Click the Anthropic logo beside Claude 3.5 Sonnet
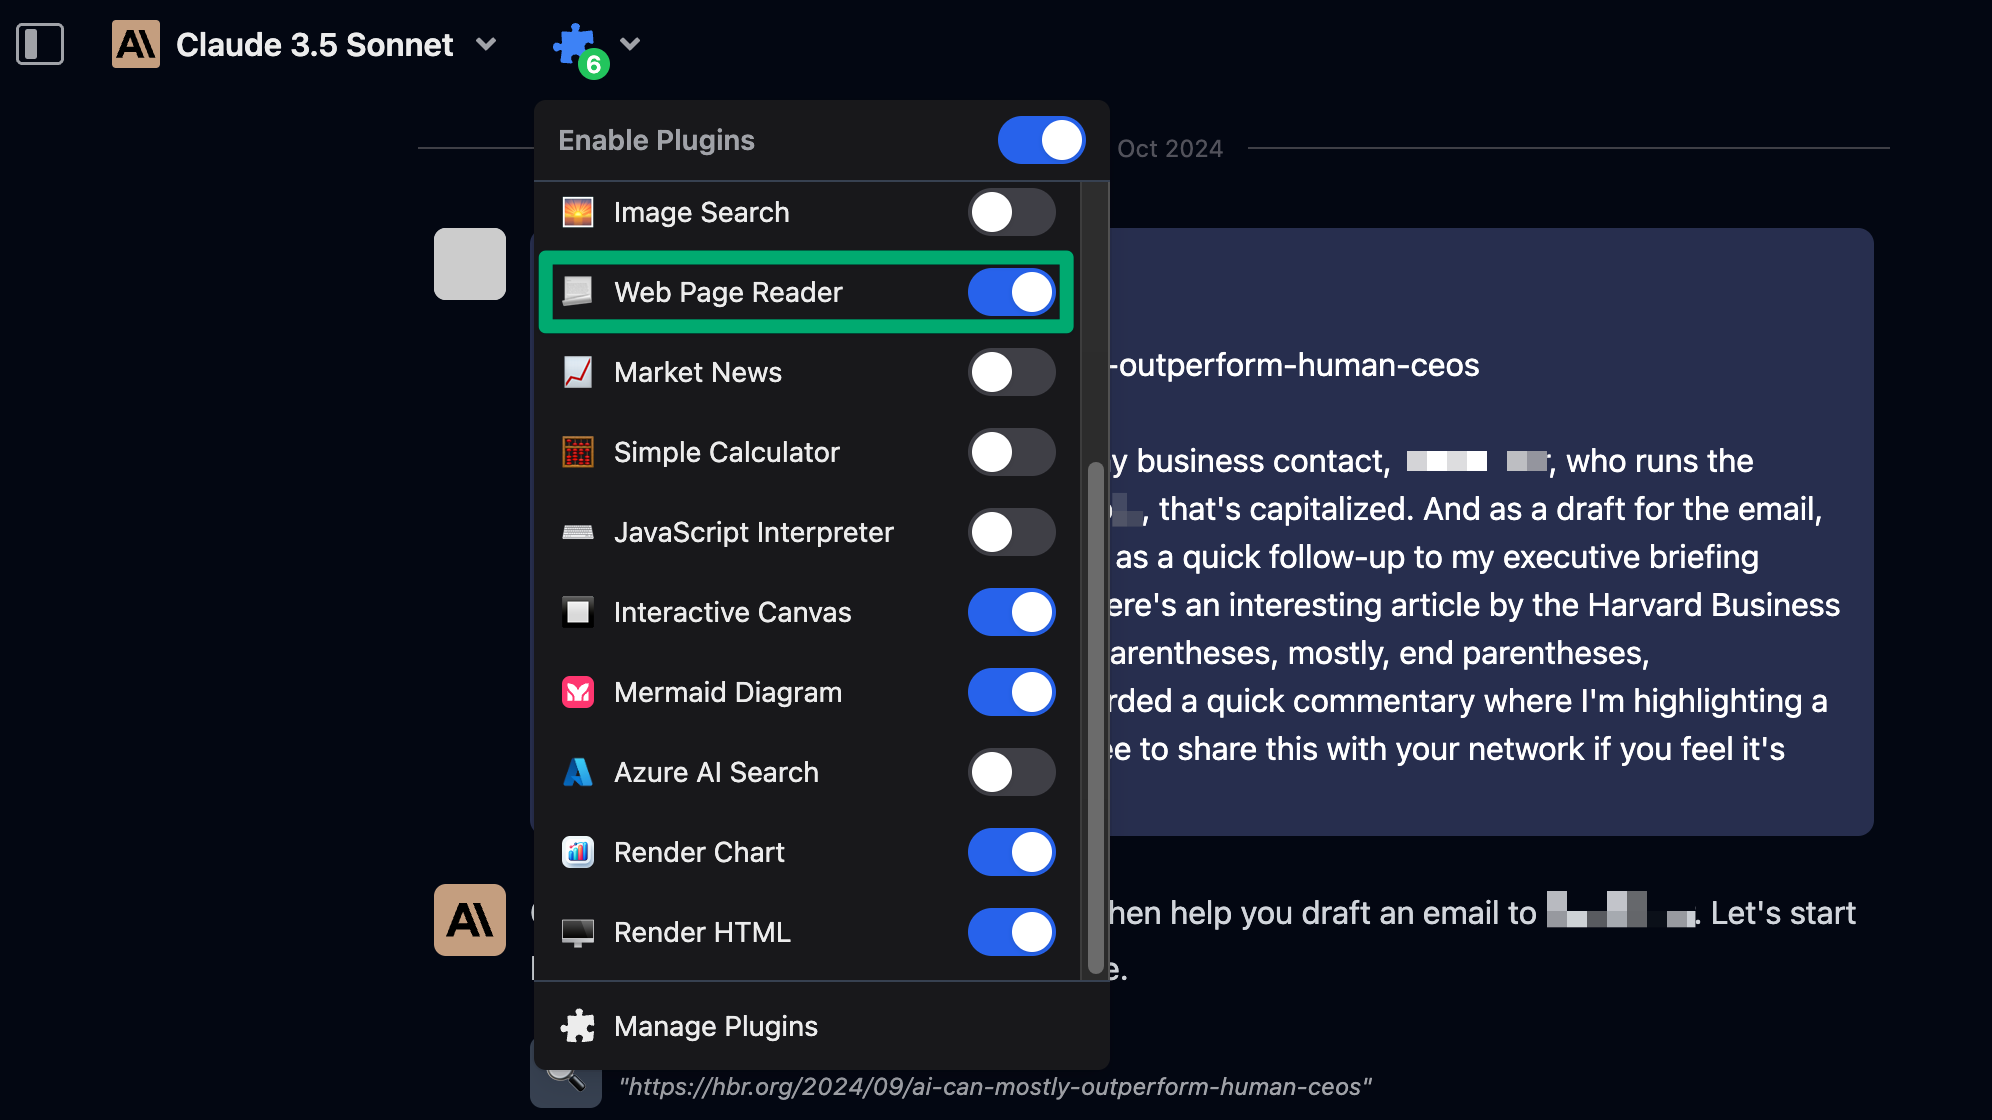 (136, 44)
